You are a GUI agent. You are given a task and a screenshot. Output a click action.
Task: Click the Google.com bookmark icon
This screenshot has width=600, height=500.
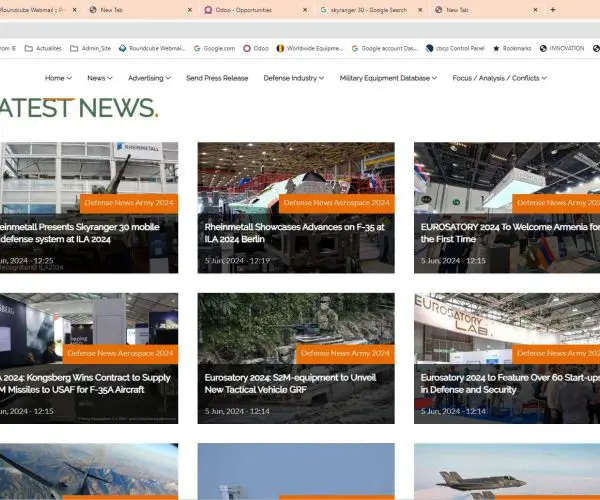pos(198,47)
